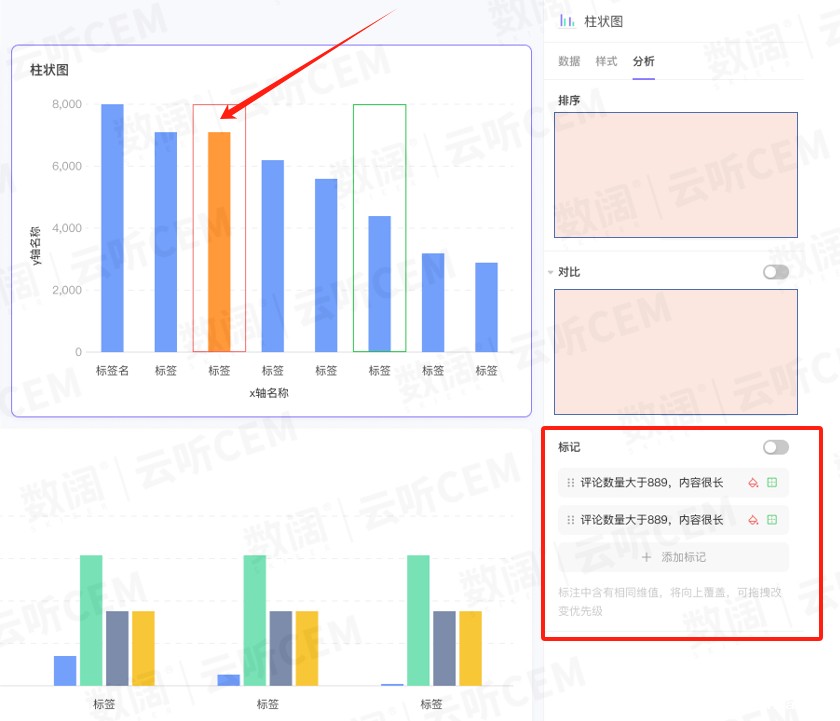Collapse the 对比 section using its arrow

tap(550, 272)
